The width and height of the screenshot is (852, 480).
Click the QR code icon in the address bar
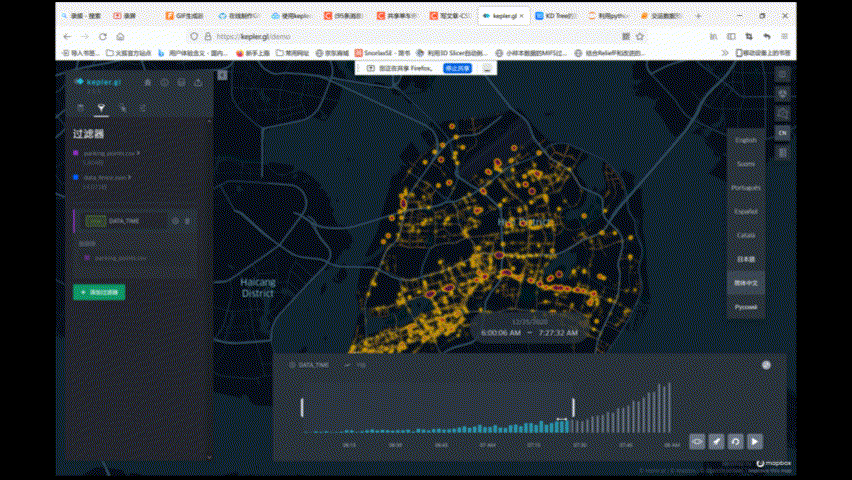[626, 36]
